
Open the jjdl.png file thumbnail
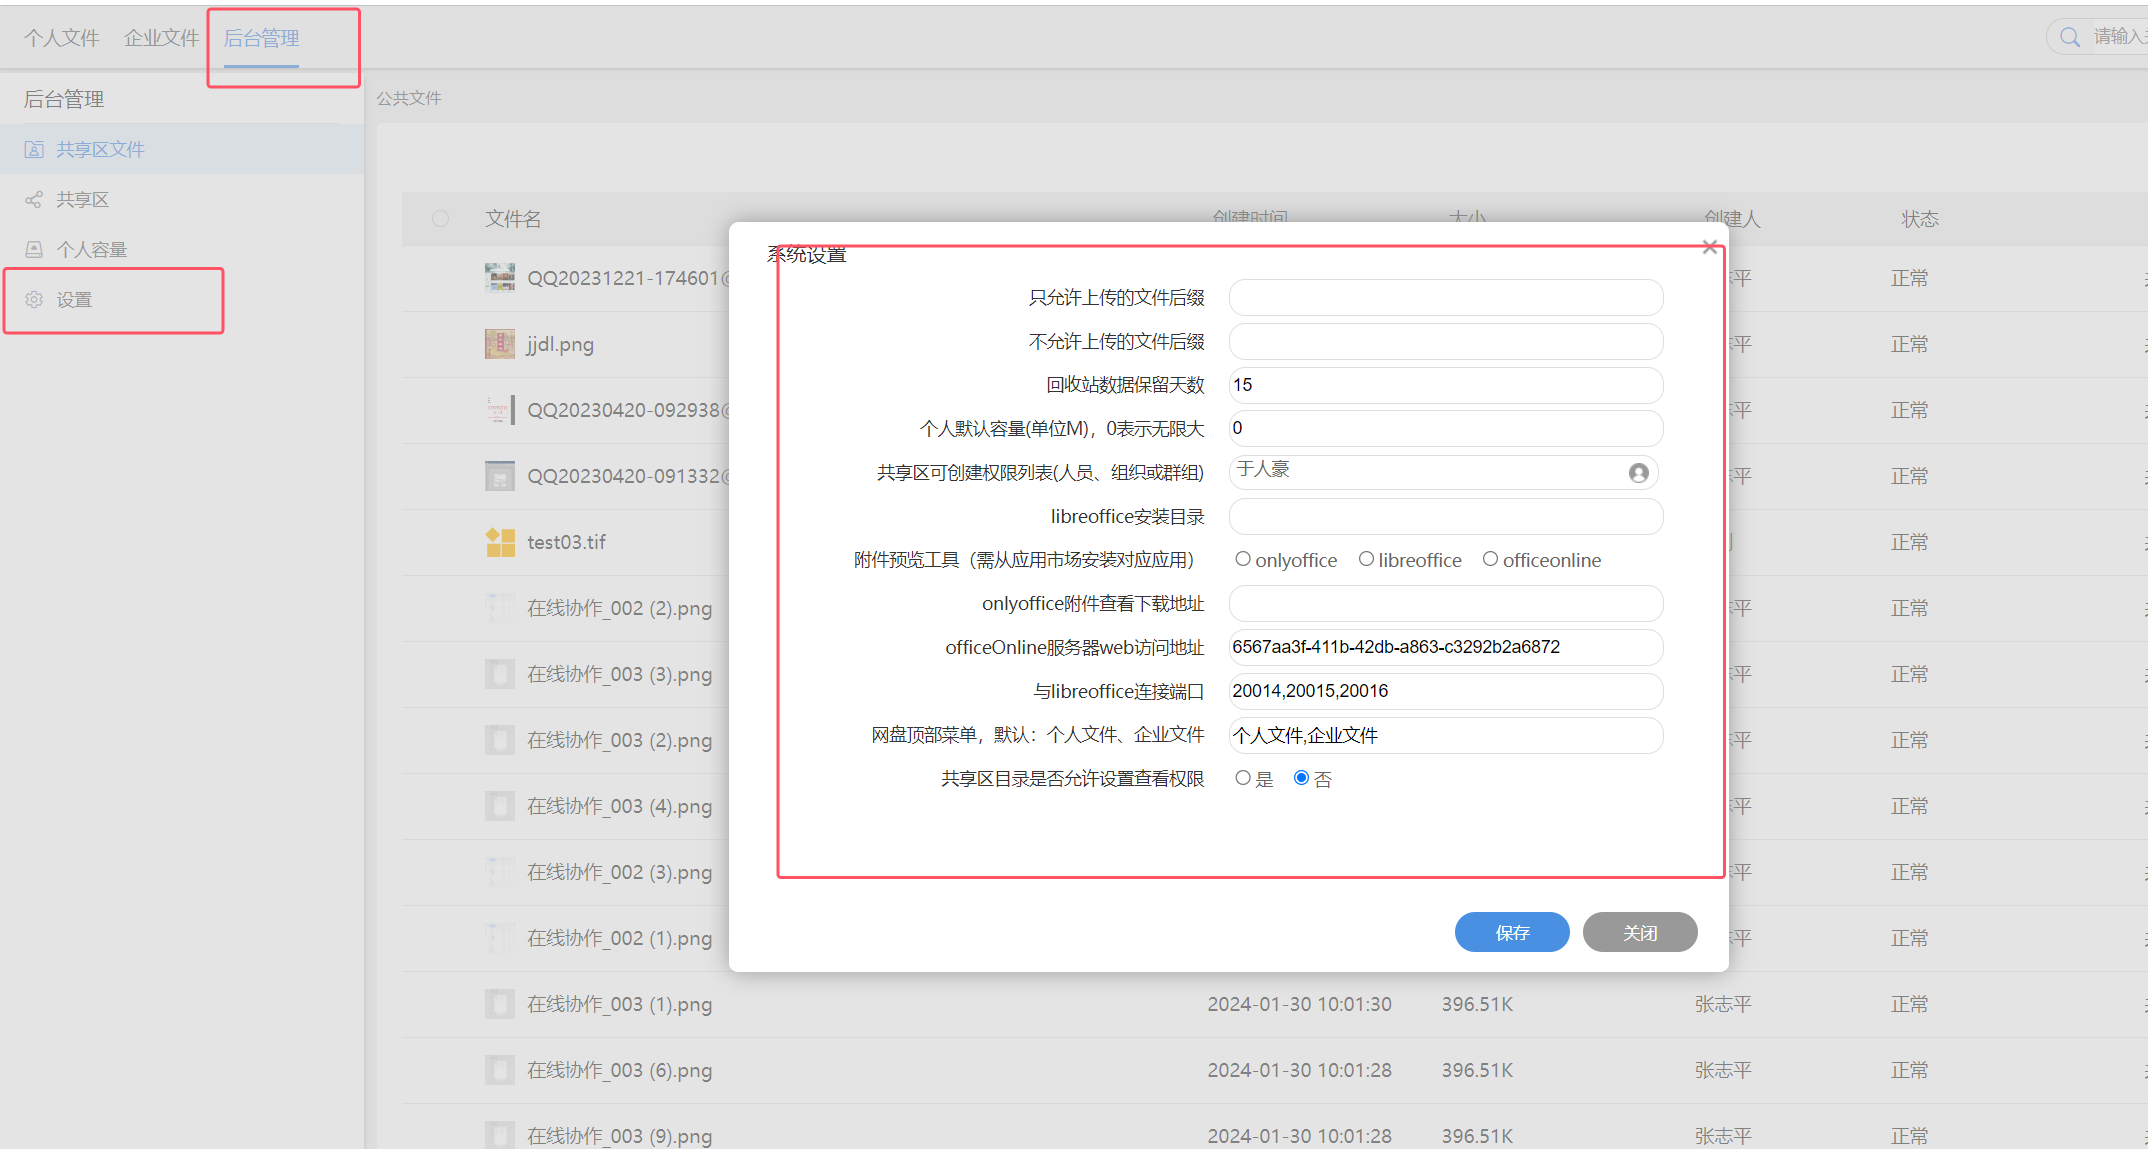coord(500,344)
